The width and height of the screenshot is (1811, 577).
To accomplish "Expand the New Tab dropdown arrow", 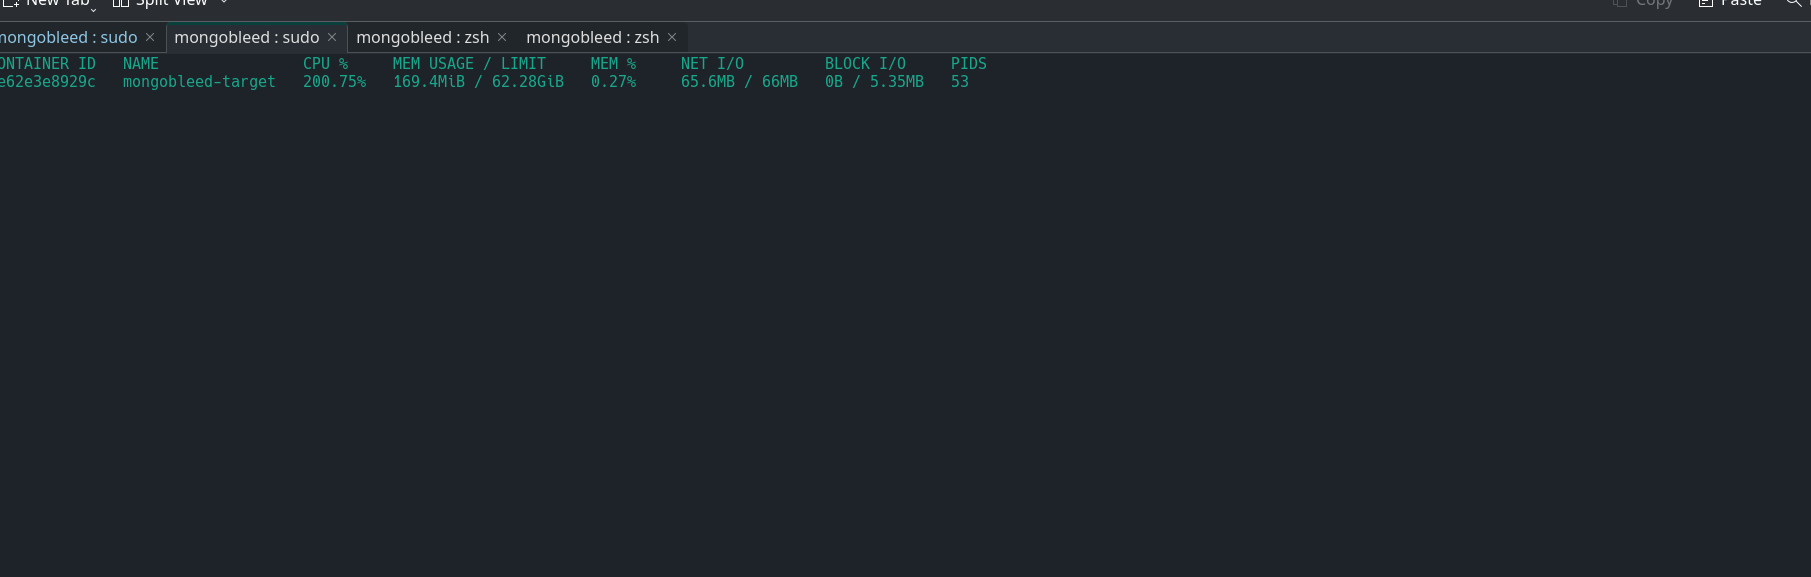I will [x=94, y=9].
